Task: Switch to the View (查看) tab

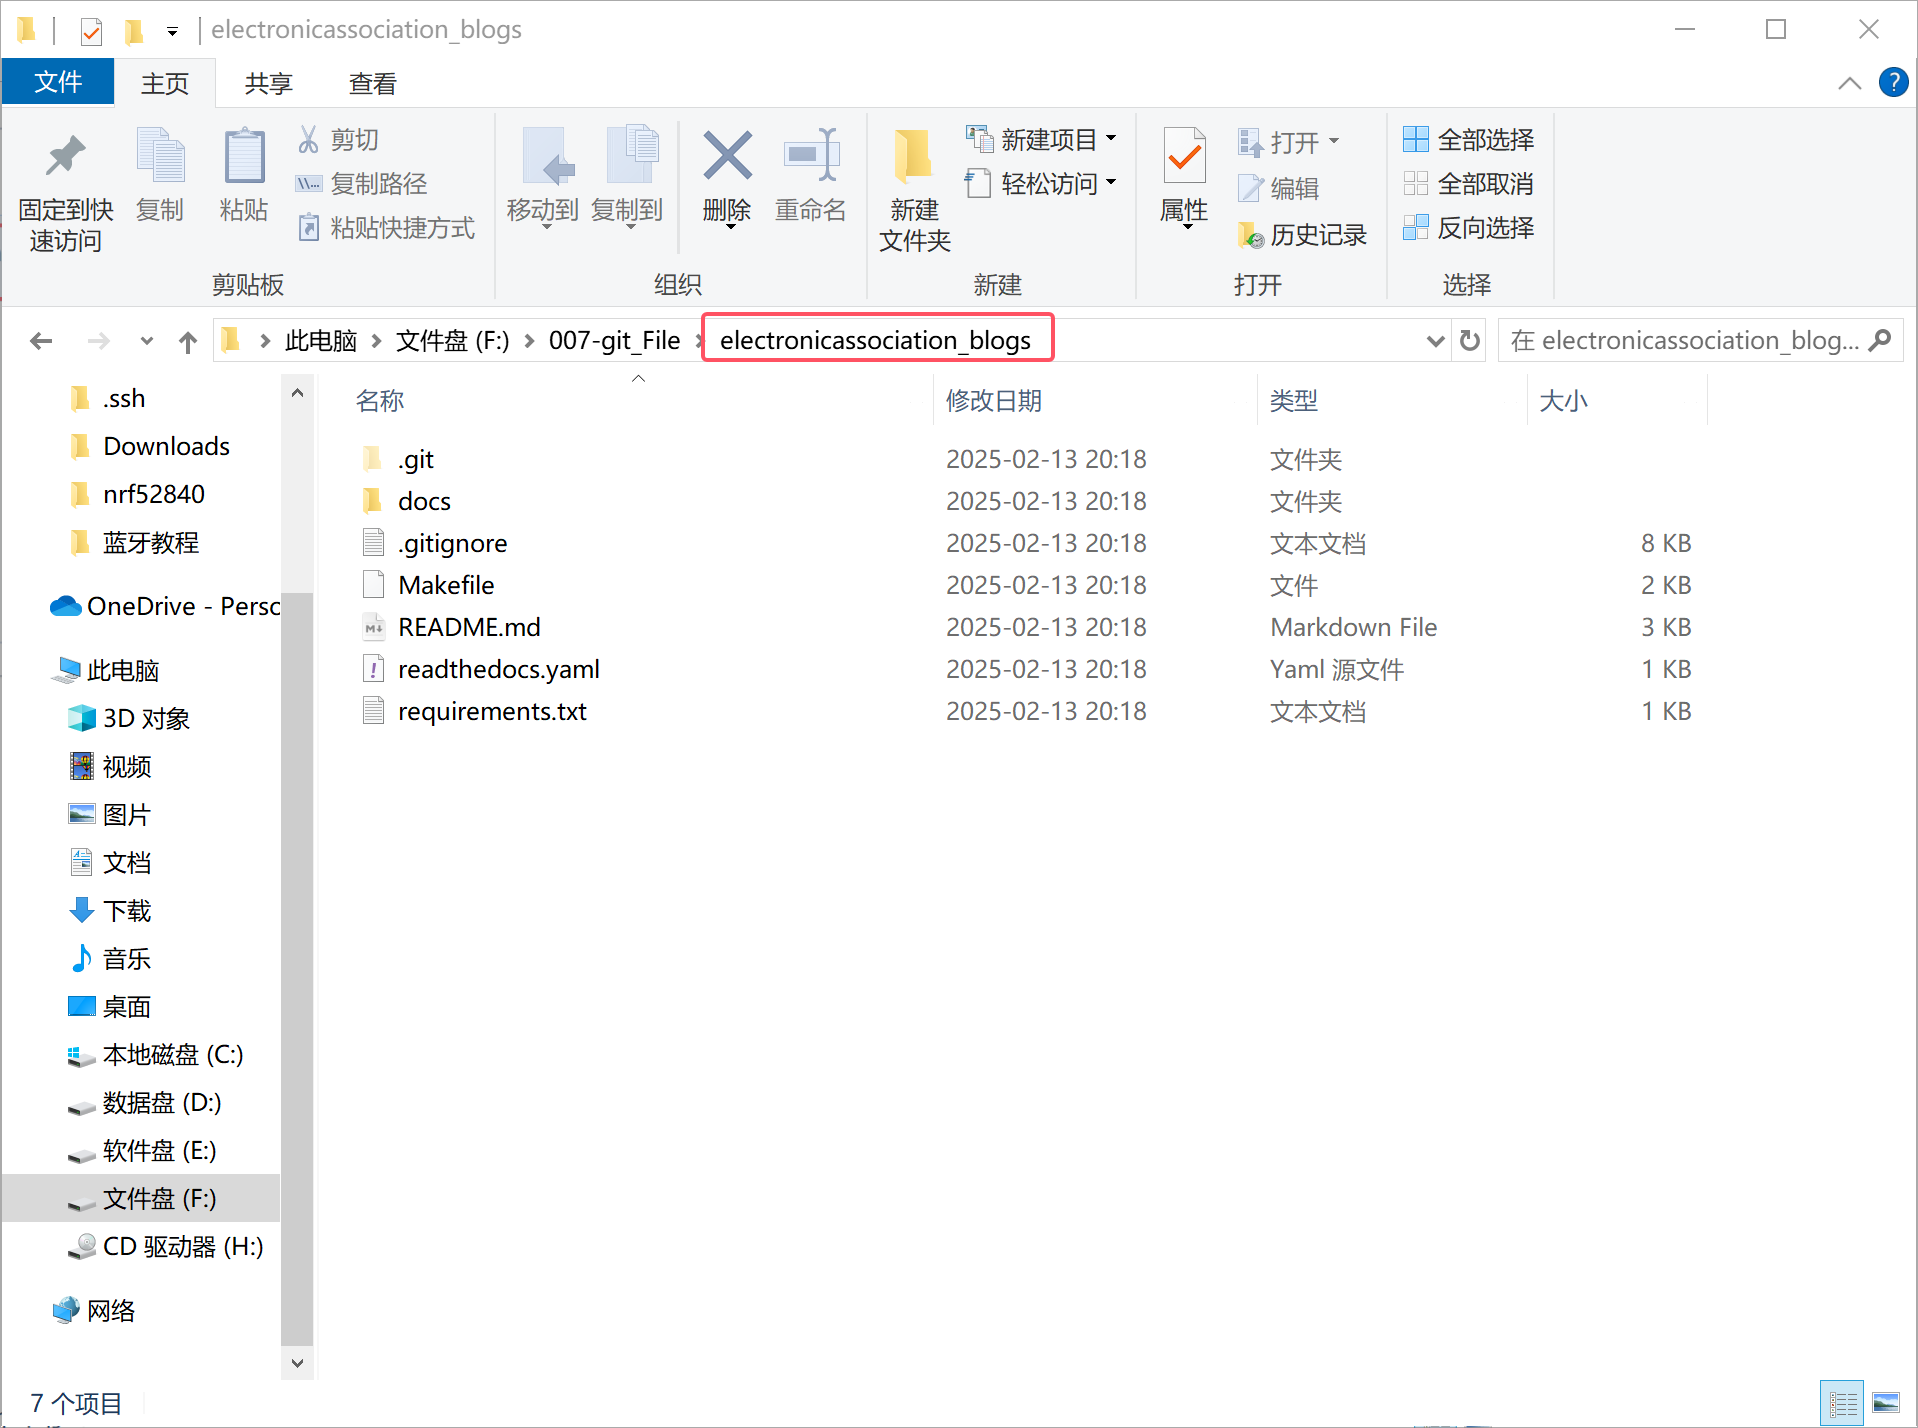Action: coord(373,83)
